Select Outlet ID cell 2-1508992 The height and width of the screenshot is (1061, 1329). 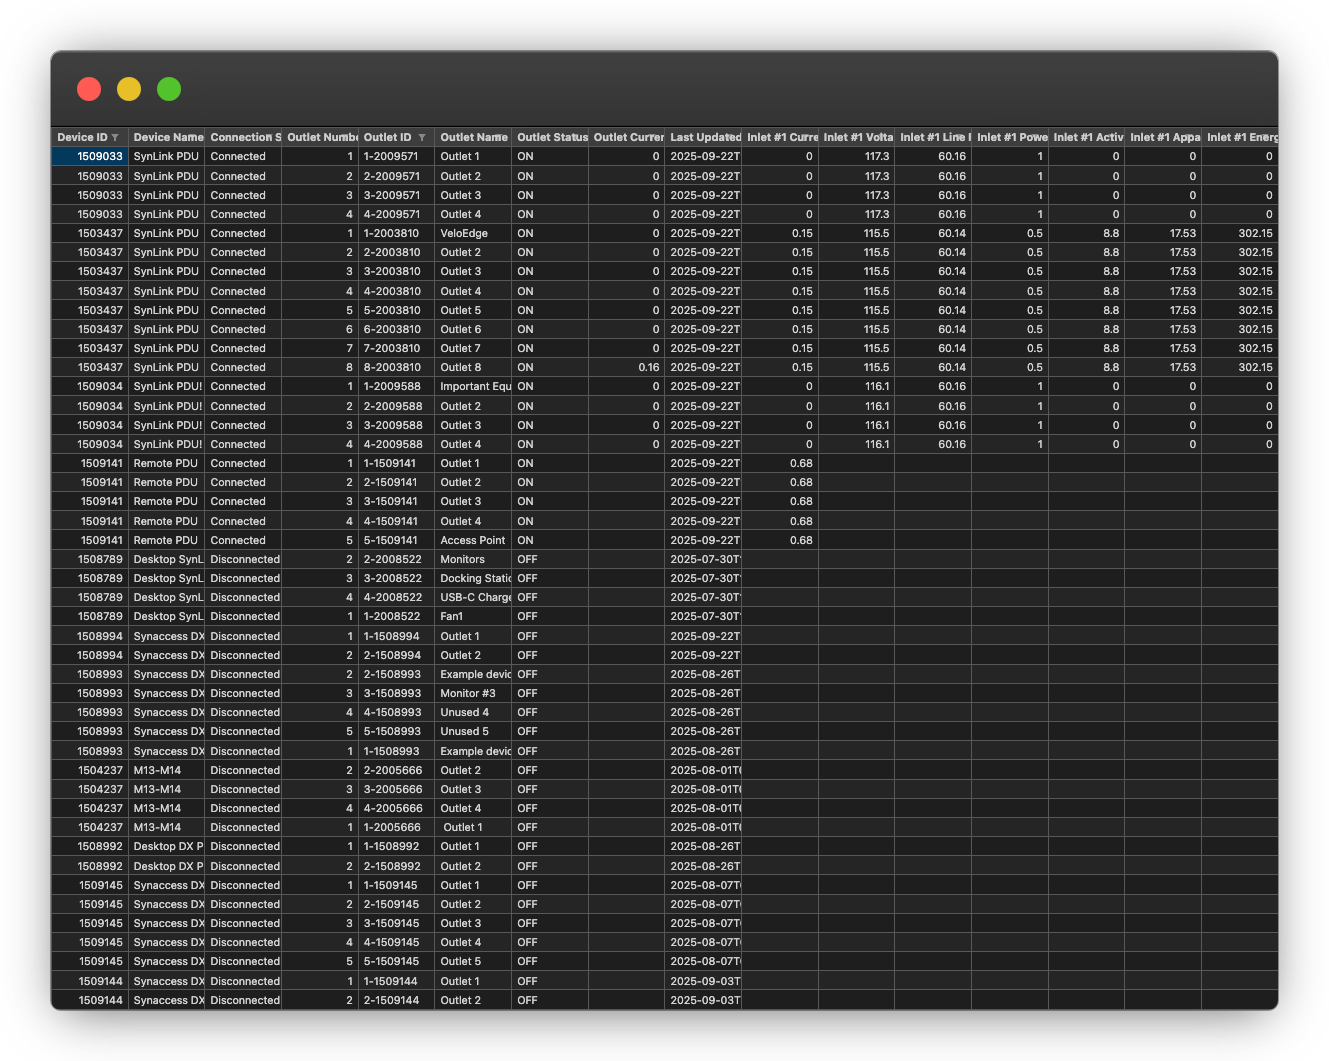coord(396,866)
